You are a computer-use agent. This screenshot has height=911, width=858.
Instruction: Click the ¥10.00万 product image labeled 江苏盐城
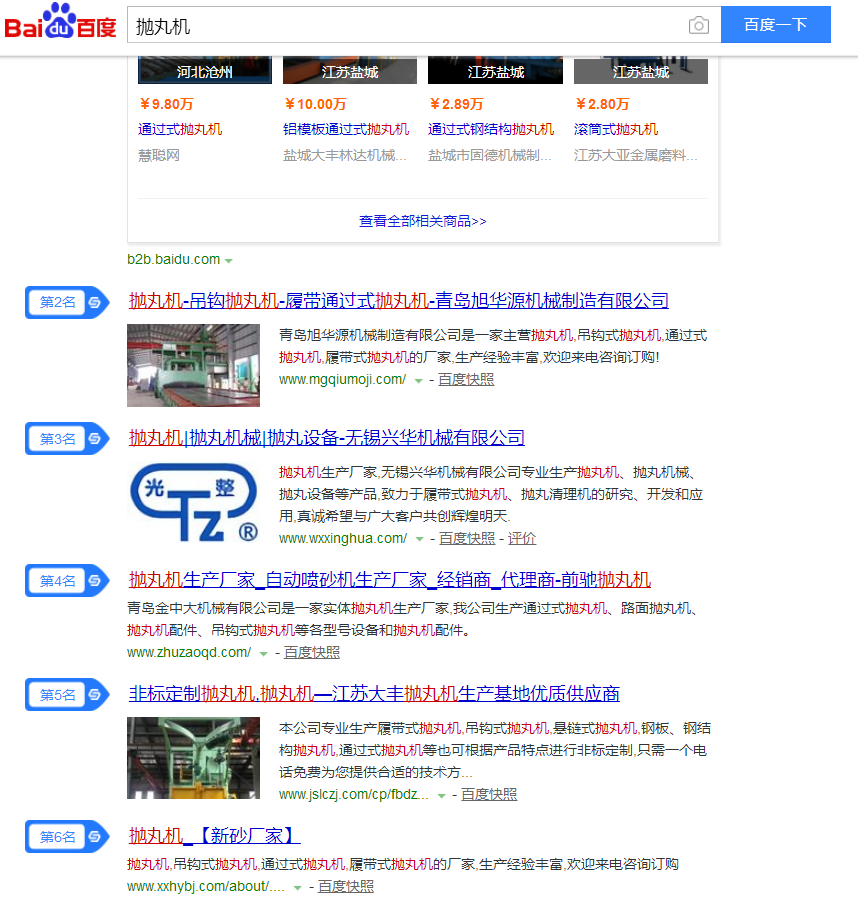tap(350, 70)
